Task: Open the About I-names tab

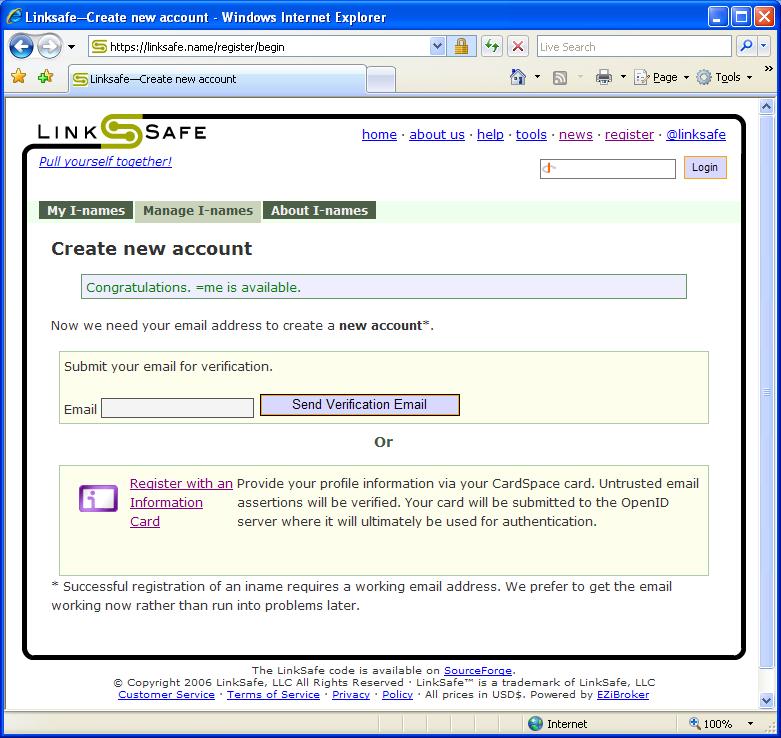Action: point(319,210)
